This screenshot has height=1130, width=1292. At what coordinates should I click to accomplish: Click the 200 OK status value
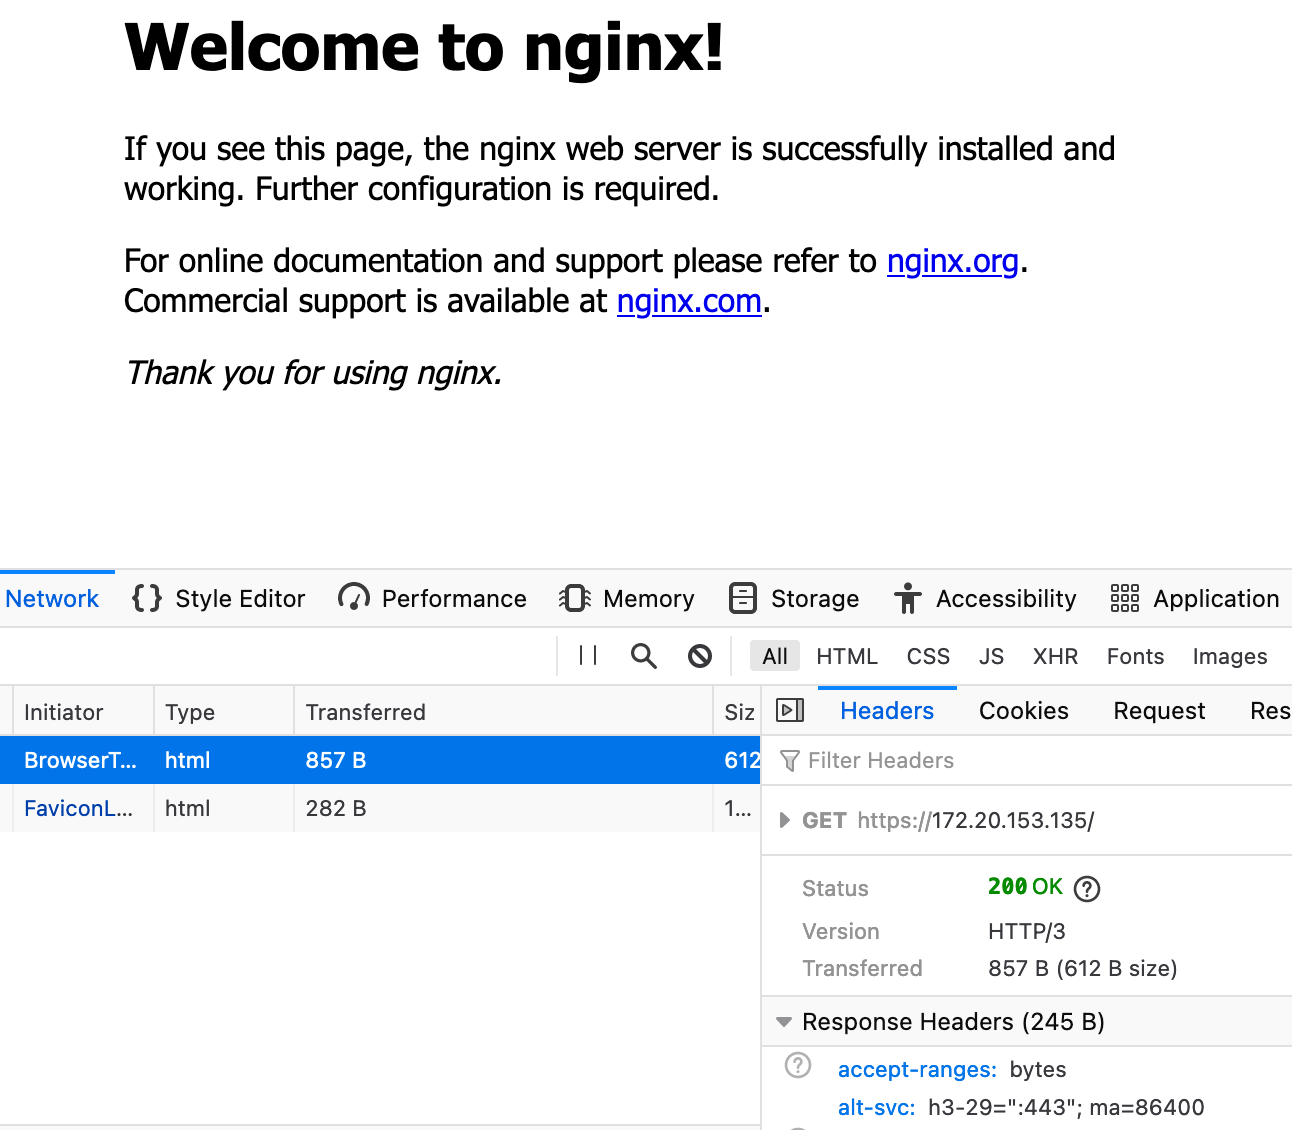click(x=1025, y=887)
